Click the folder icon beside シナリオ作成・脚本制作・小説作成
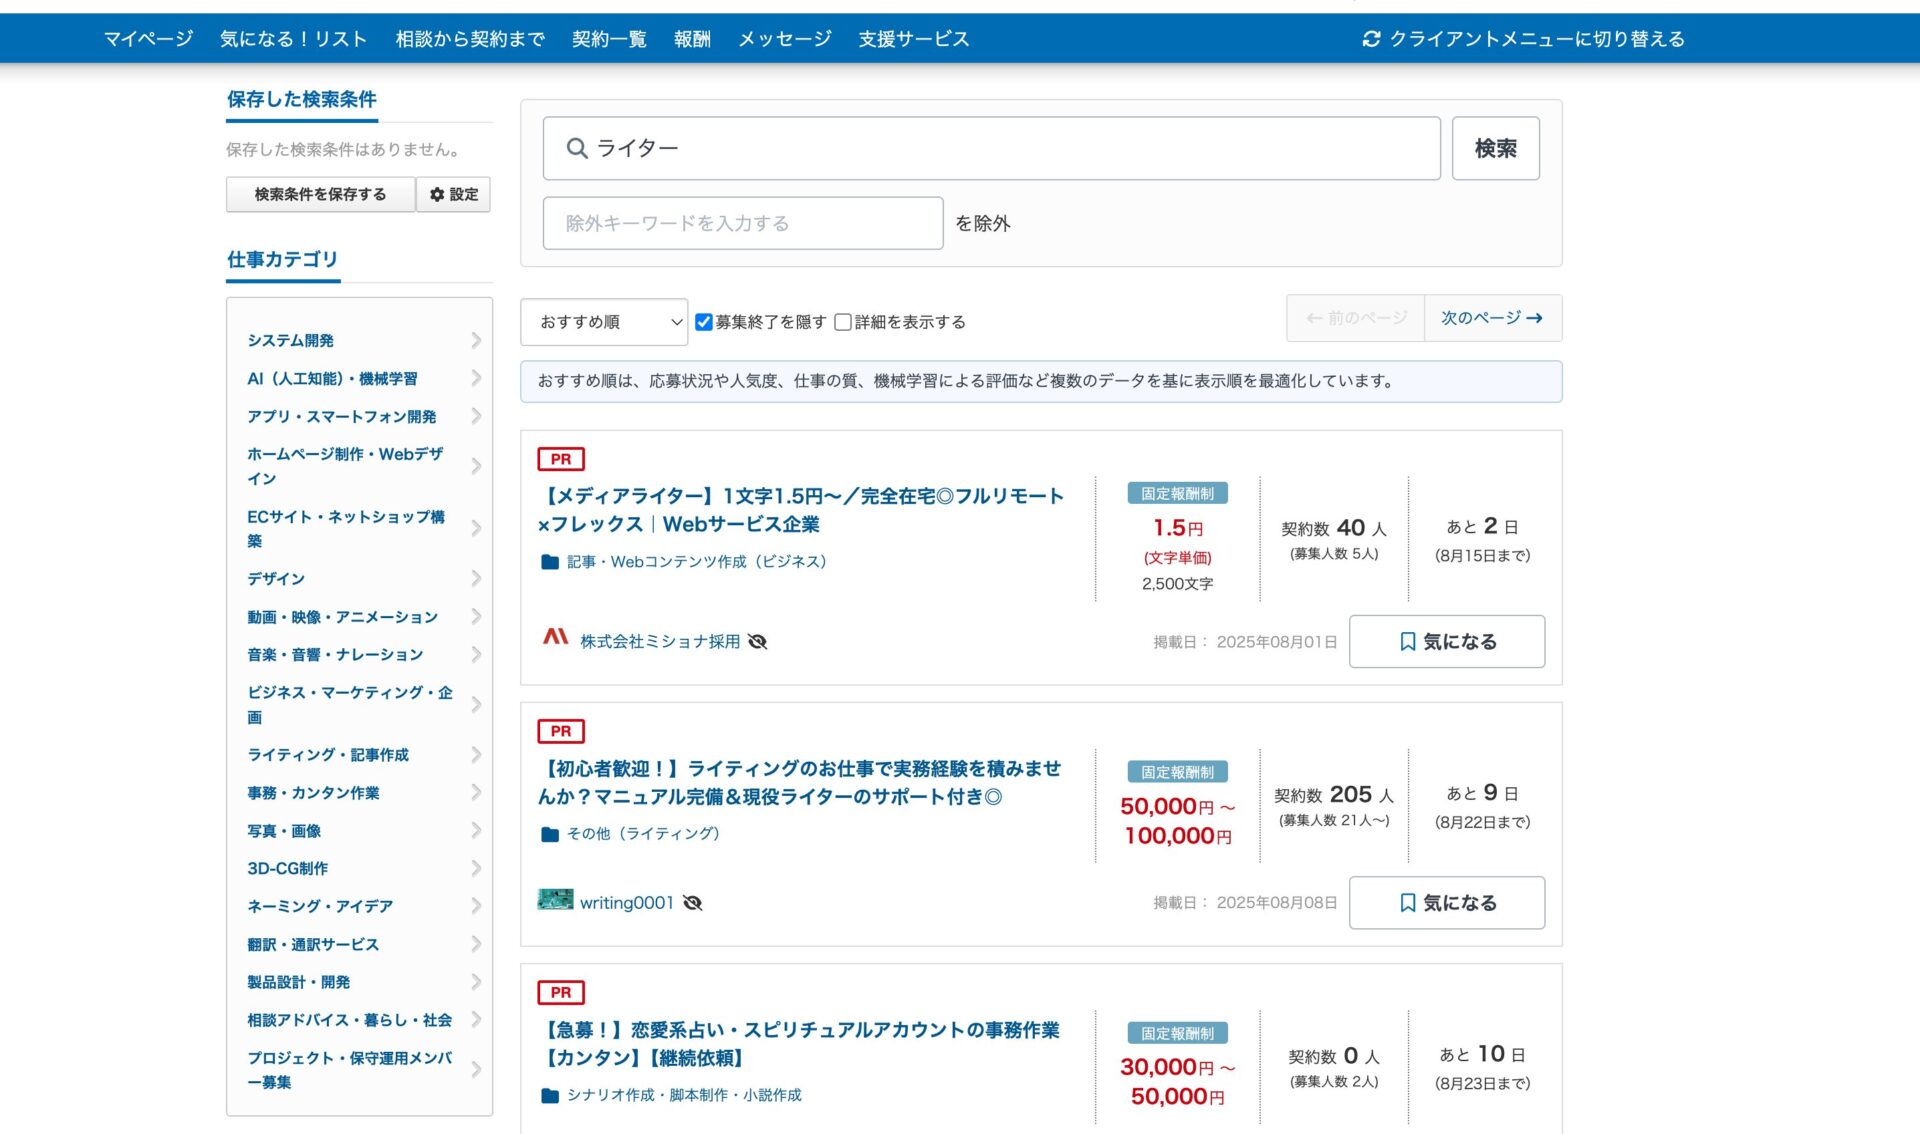 point(550,1095)
